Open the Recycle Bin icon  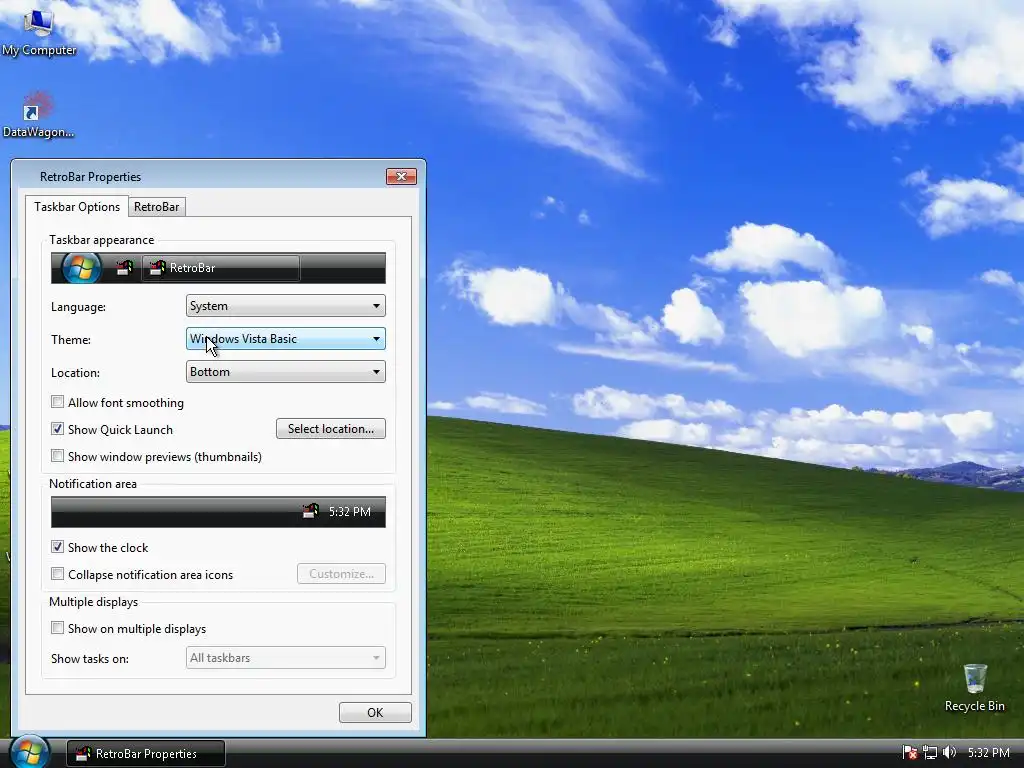pyautogui.click(x=974, y=688)
